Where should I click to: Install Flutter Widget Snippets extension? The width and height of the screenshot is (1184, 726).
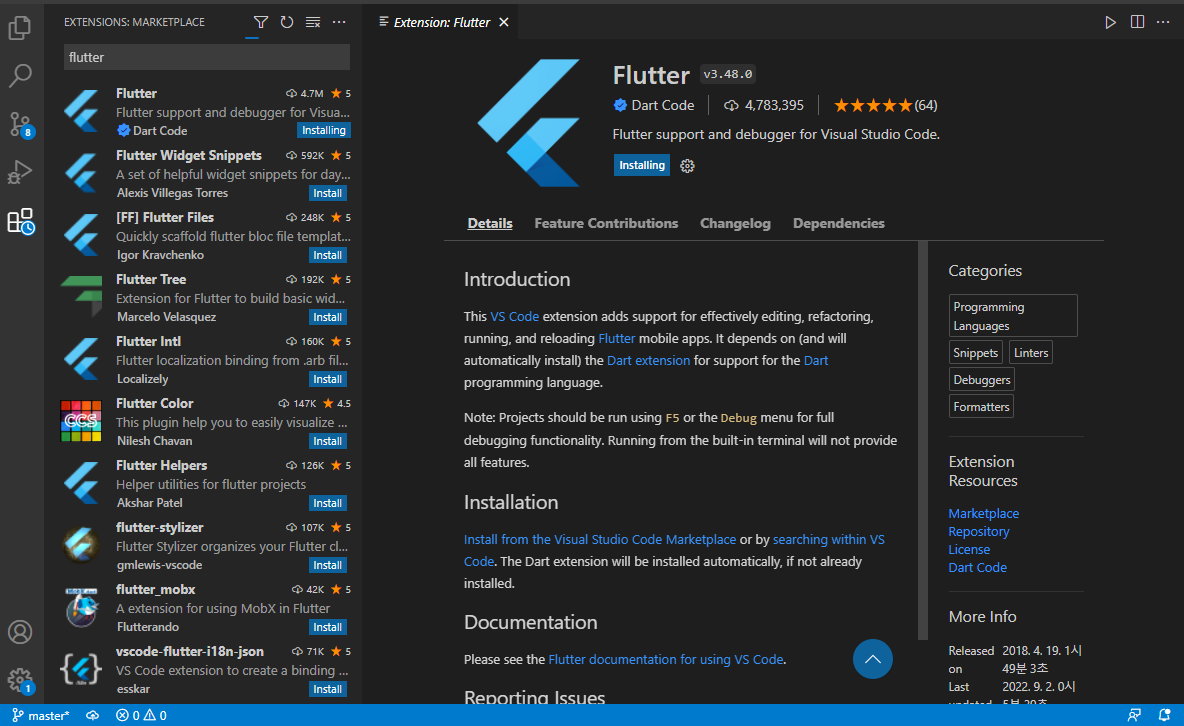click(x=328, y=193)
